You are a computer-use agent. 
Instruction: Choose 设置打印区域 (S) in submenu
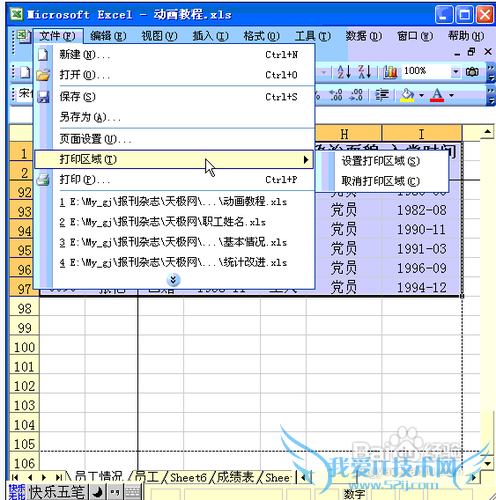pyautogui.click(x=381, y=161)
